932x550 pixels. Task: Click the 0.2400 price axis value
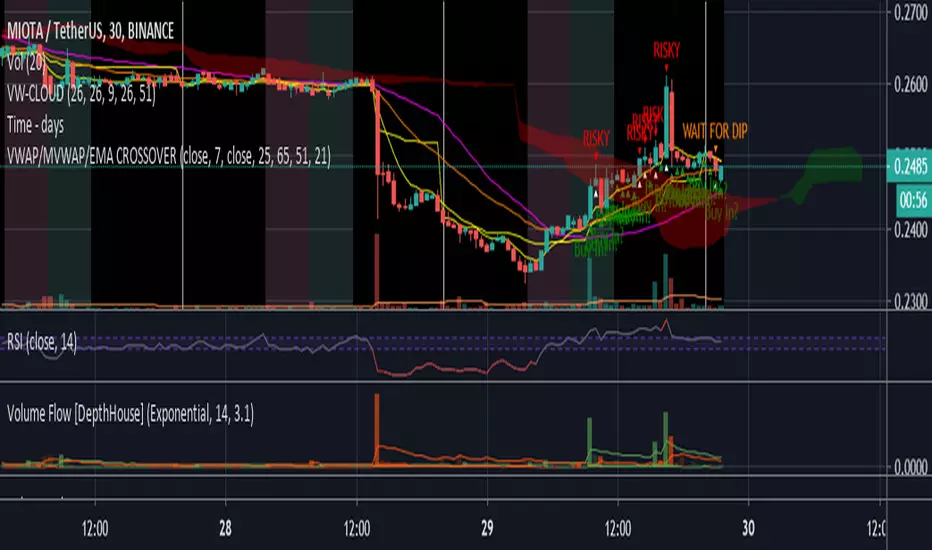911,230
